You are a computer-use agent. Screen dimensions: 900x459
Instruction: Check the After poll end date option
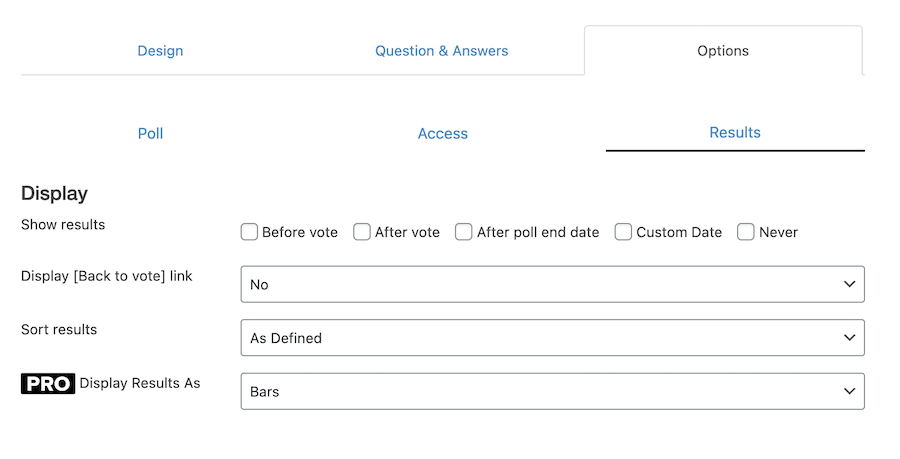tap(464, 232)
